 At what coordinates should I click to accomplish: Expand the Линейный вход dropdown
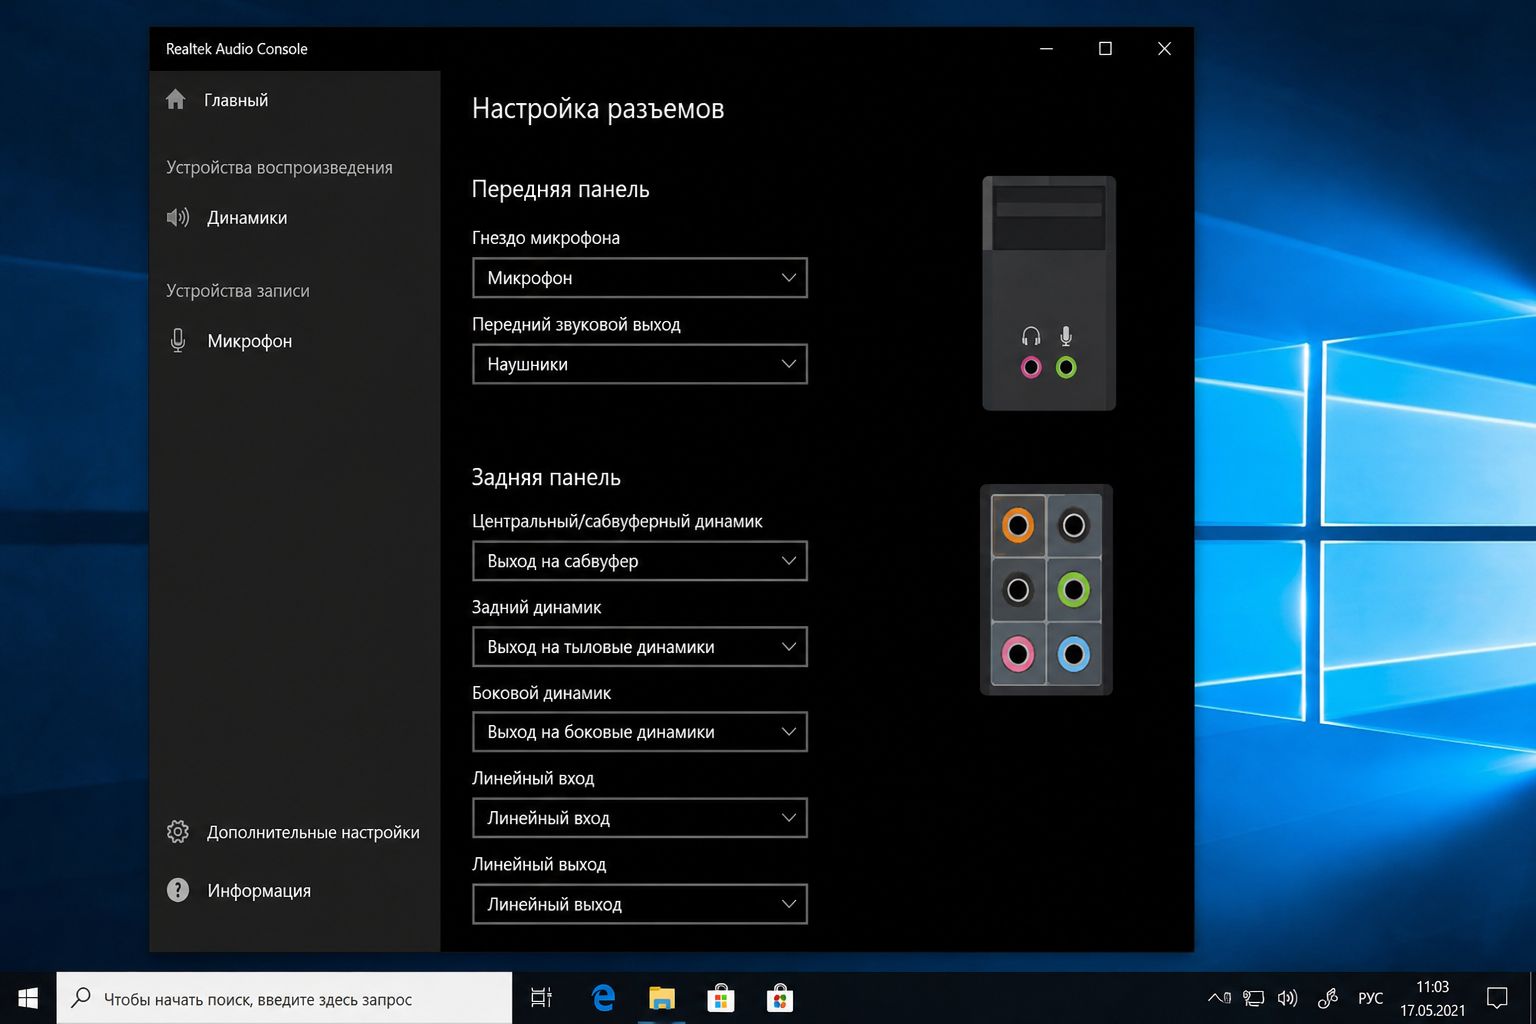pyautogui.click(x=640, y=818)
